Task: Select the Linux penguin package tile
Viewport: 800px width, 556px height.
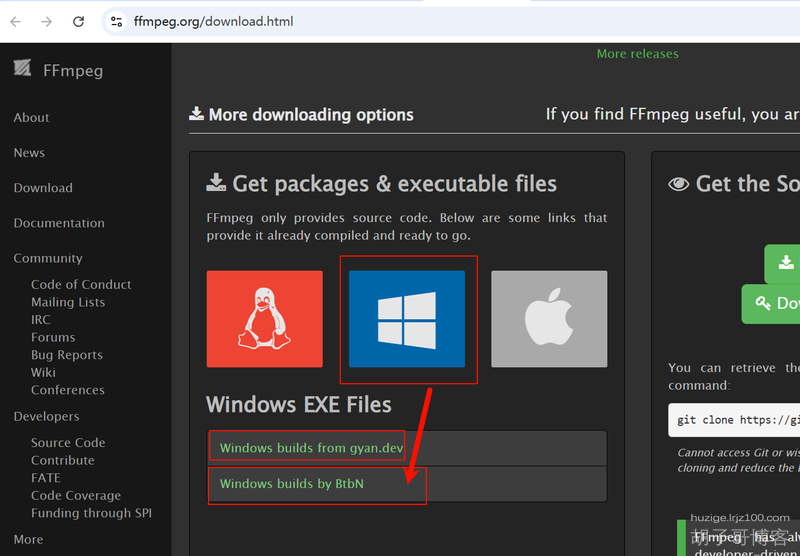Action: (x=264, y=319)
